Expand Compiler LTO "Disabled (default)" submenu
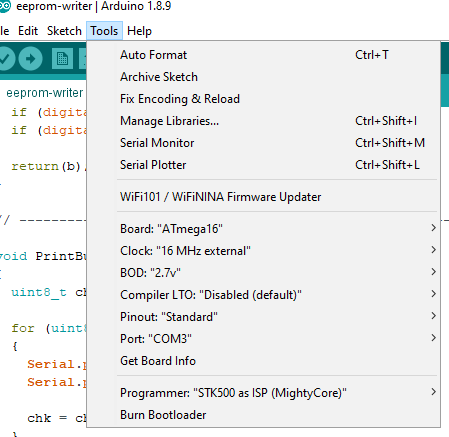 [x=263, y=295]
